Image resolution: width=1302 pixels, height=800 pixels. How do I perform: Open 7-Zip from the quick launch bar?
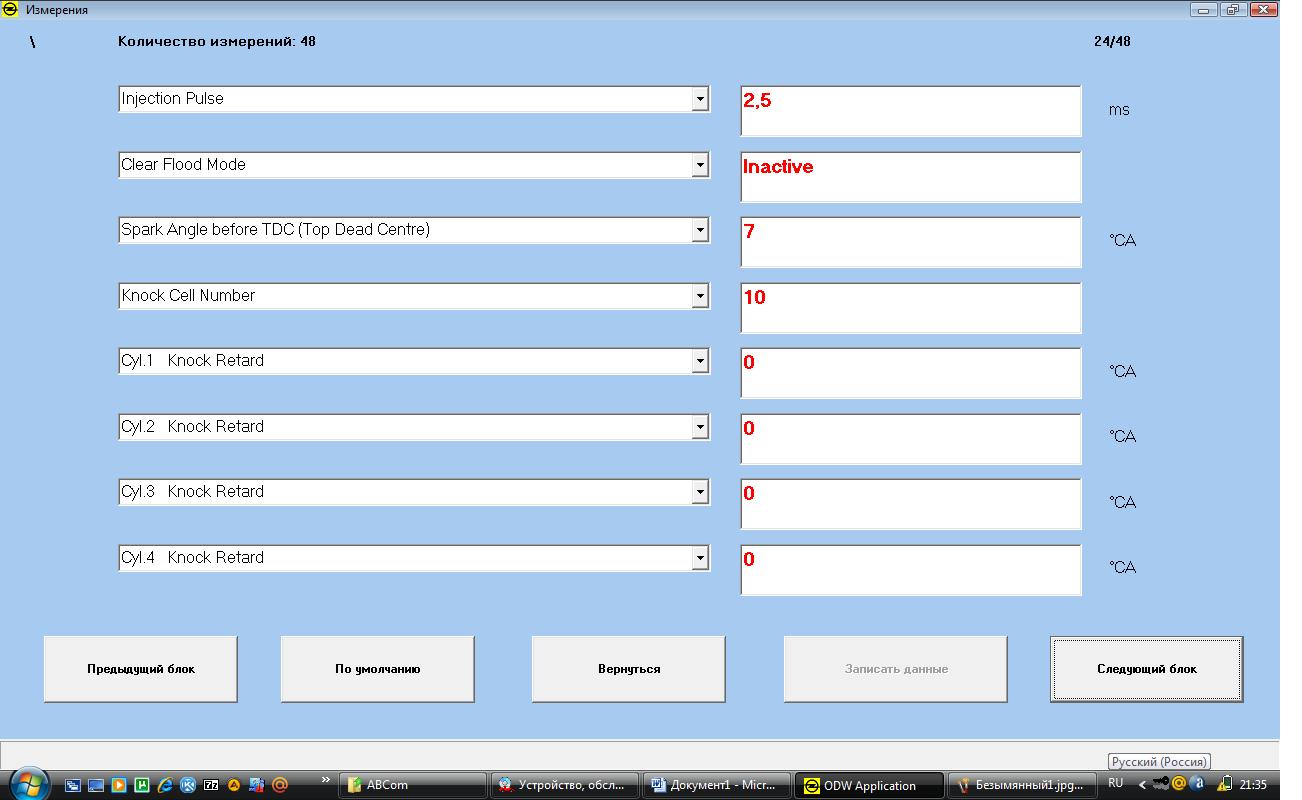coord(211,785)
